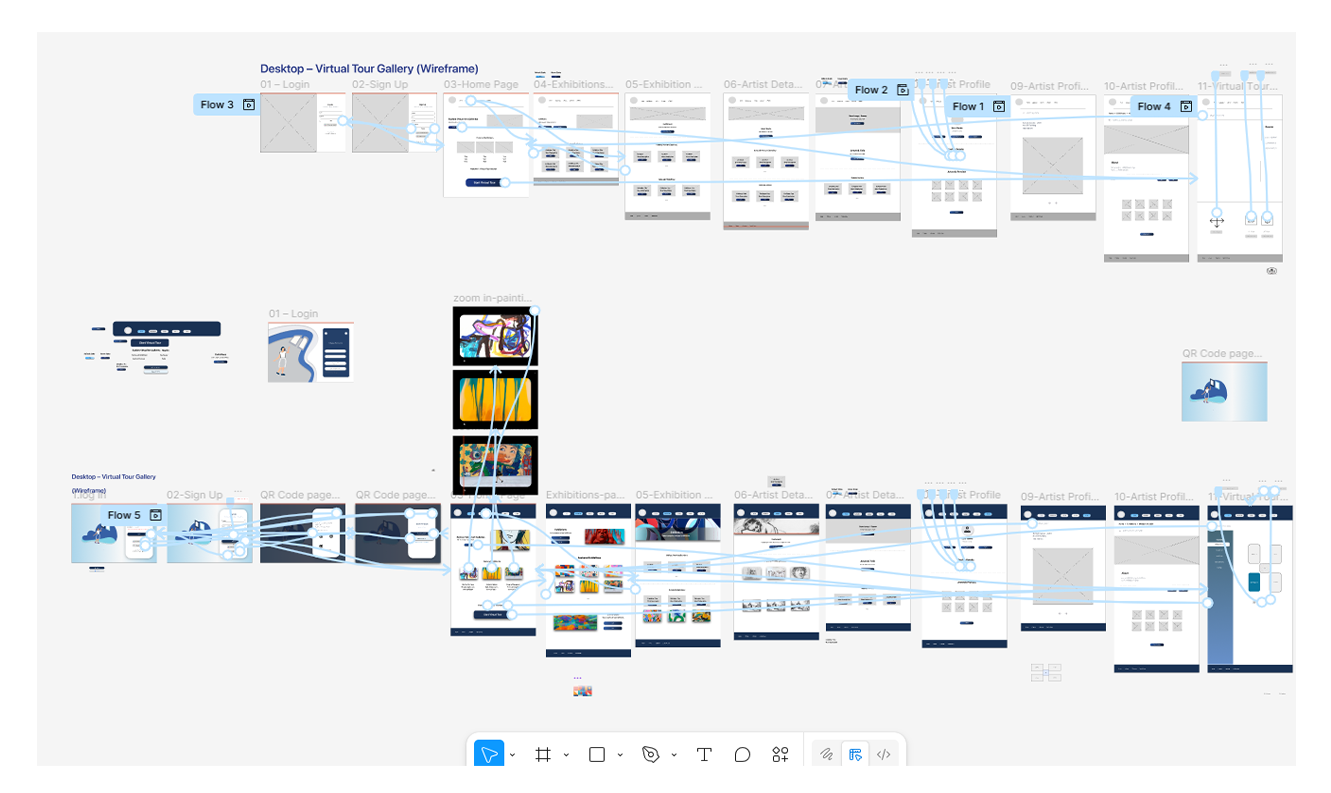Select the colorful '01 – Login' frame thumbnail
The width and height of the screenshot is (1331, 793).
[310, 352]
